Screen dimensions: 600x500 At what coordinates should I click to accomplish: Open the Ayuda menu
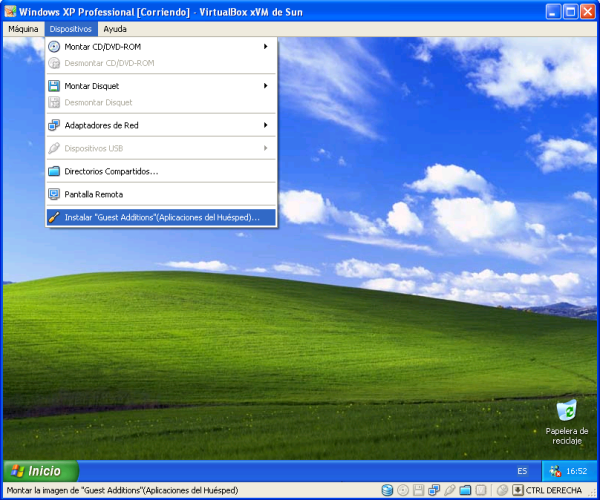[115, 29]
